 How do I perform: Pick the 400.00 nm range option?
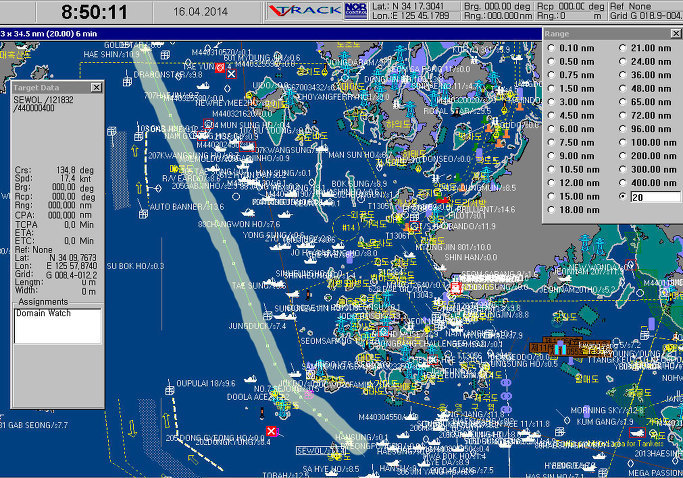(x=625, y=182)
